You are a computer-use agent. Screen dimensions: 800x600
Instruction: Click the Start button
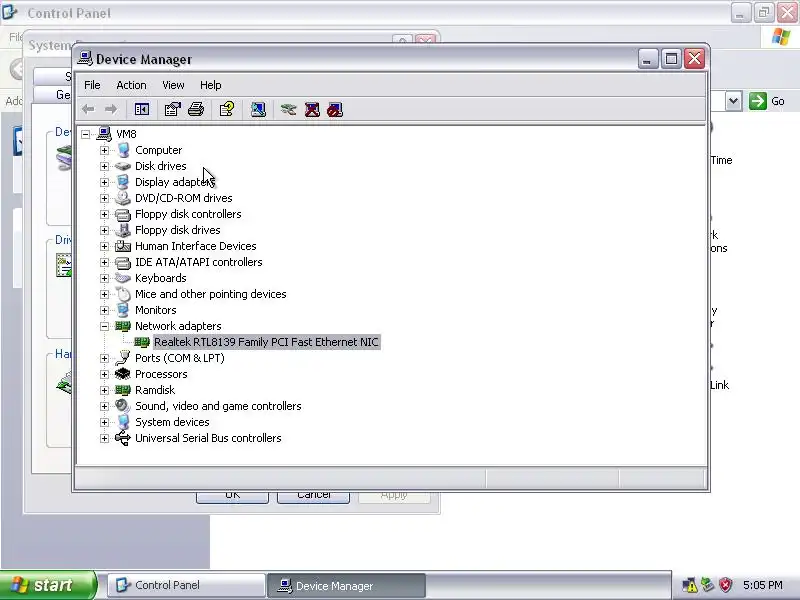pyautogui.click(x=48, y=585)
